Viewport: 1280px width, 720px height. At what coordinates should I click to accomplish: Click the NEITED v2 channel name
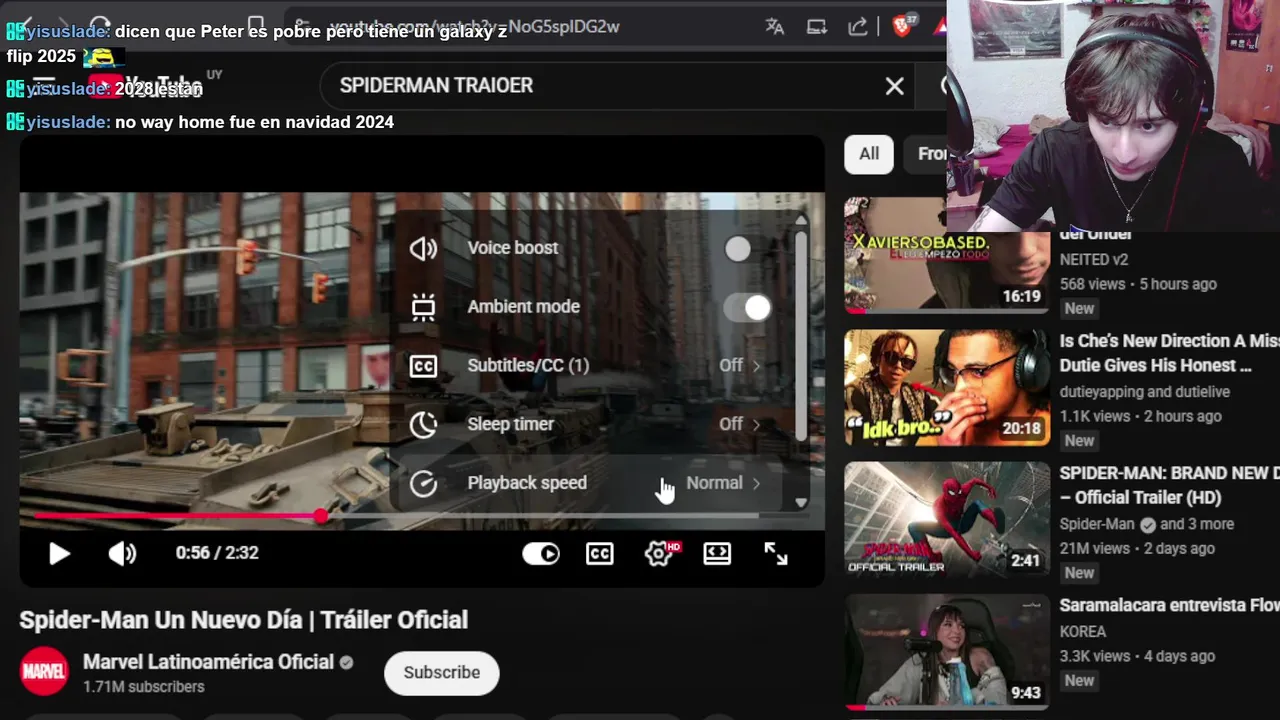[1094, 260]
